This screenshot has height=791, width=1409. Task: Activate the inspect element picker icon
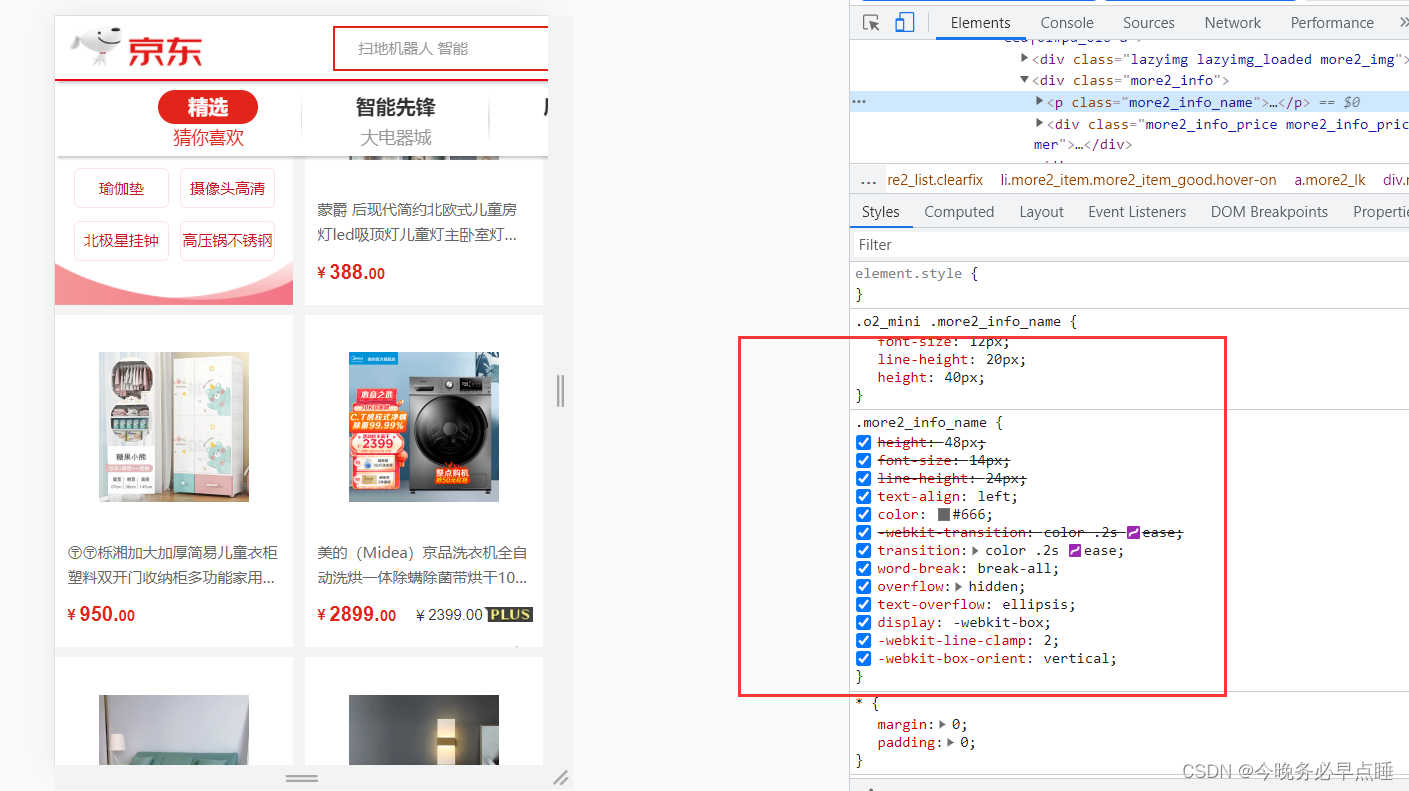[x=872, y=23]
